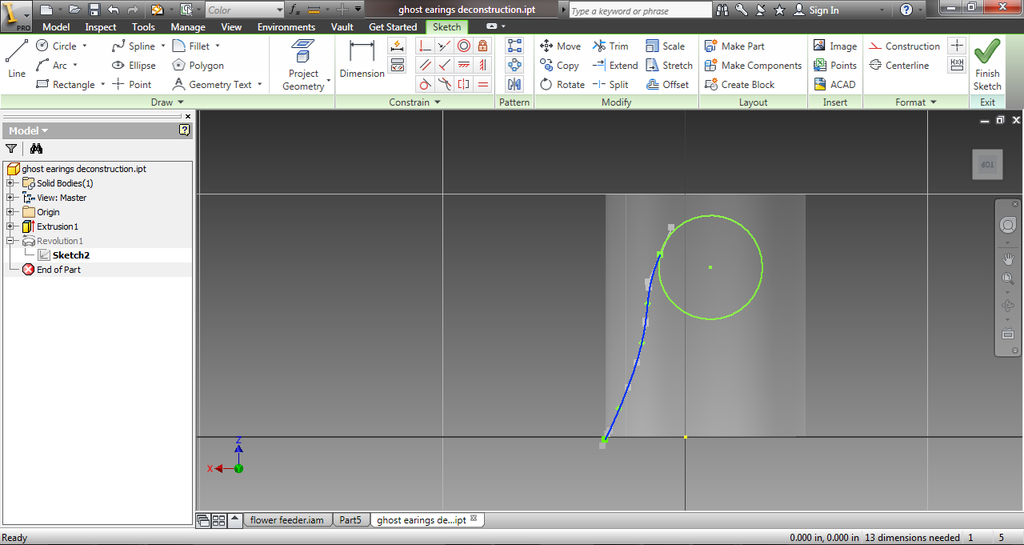This screenshot has height=545, width=1024.
Task: Expand the Constrain panel dropdown
Action: pyautogui.click(x=415, y=102)
